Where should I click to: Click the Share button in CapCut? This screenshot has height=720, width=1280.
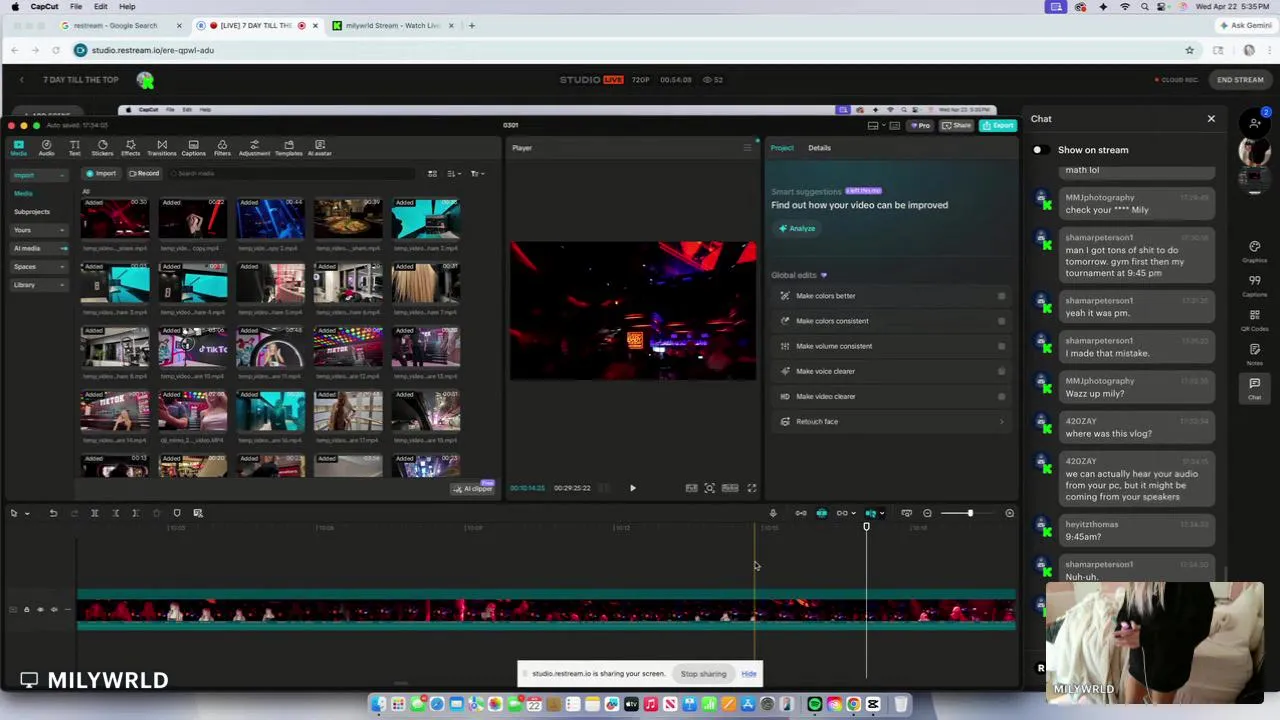pos(958,126)
